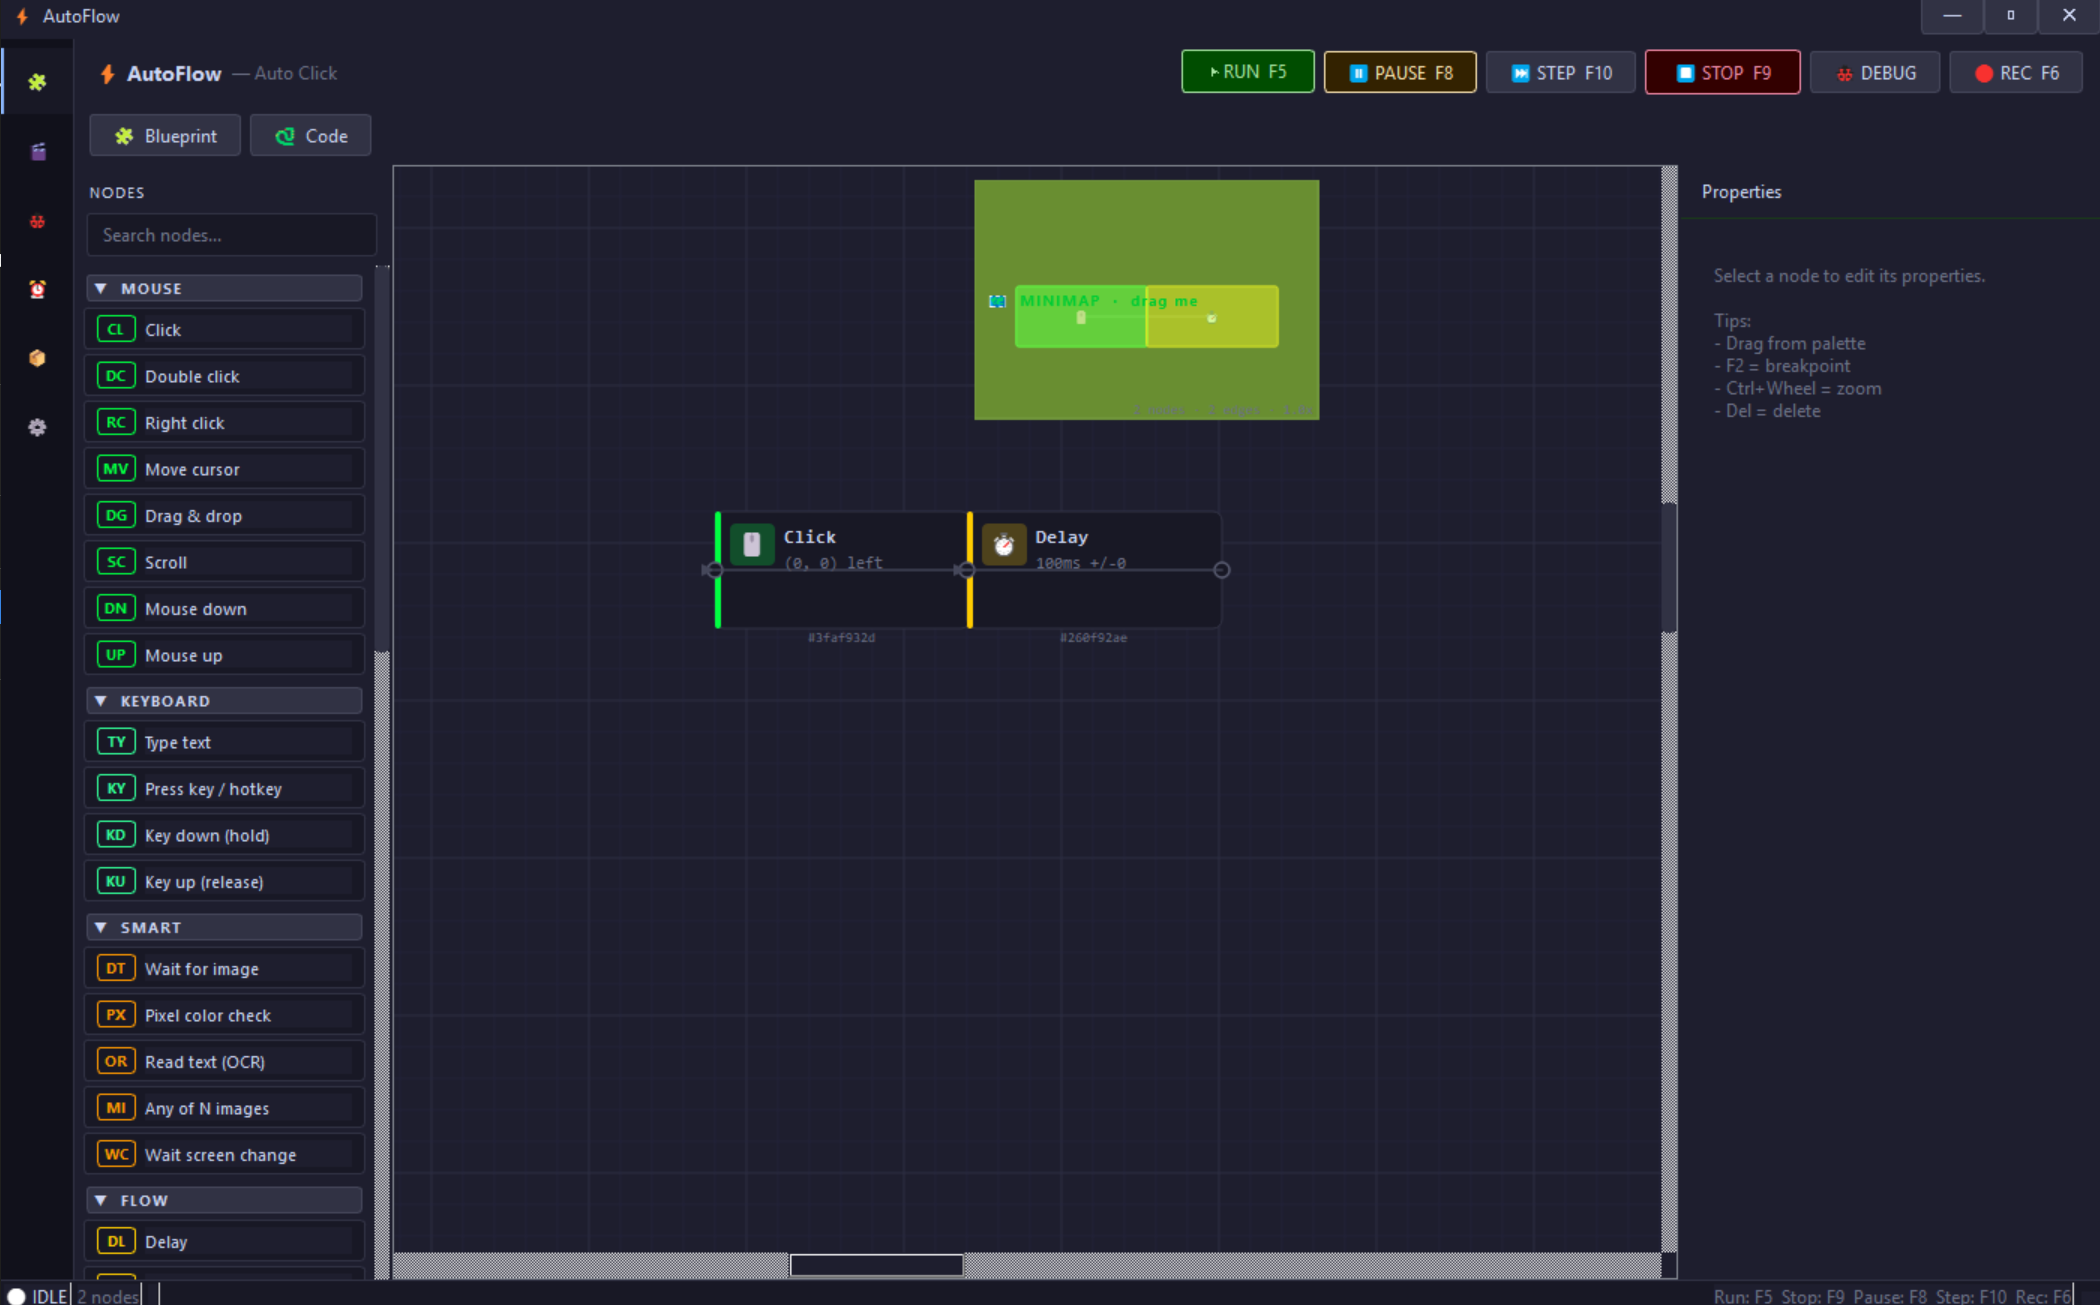
Task: Stop execution with the STOP F9 button
Action: 1721,72
